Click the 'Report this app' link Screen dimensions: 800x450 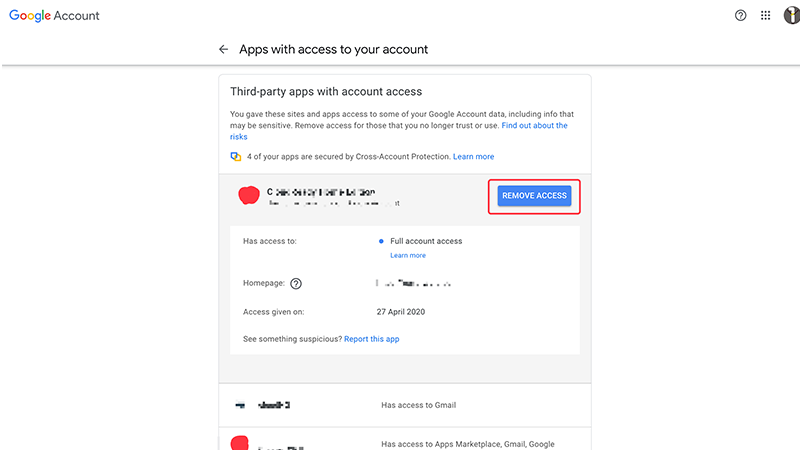coord(371,339)
